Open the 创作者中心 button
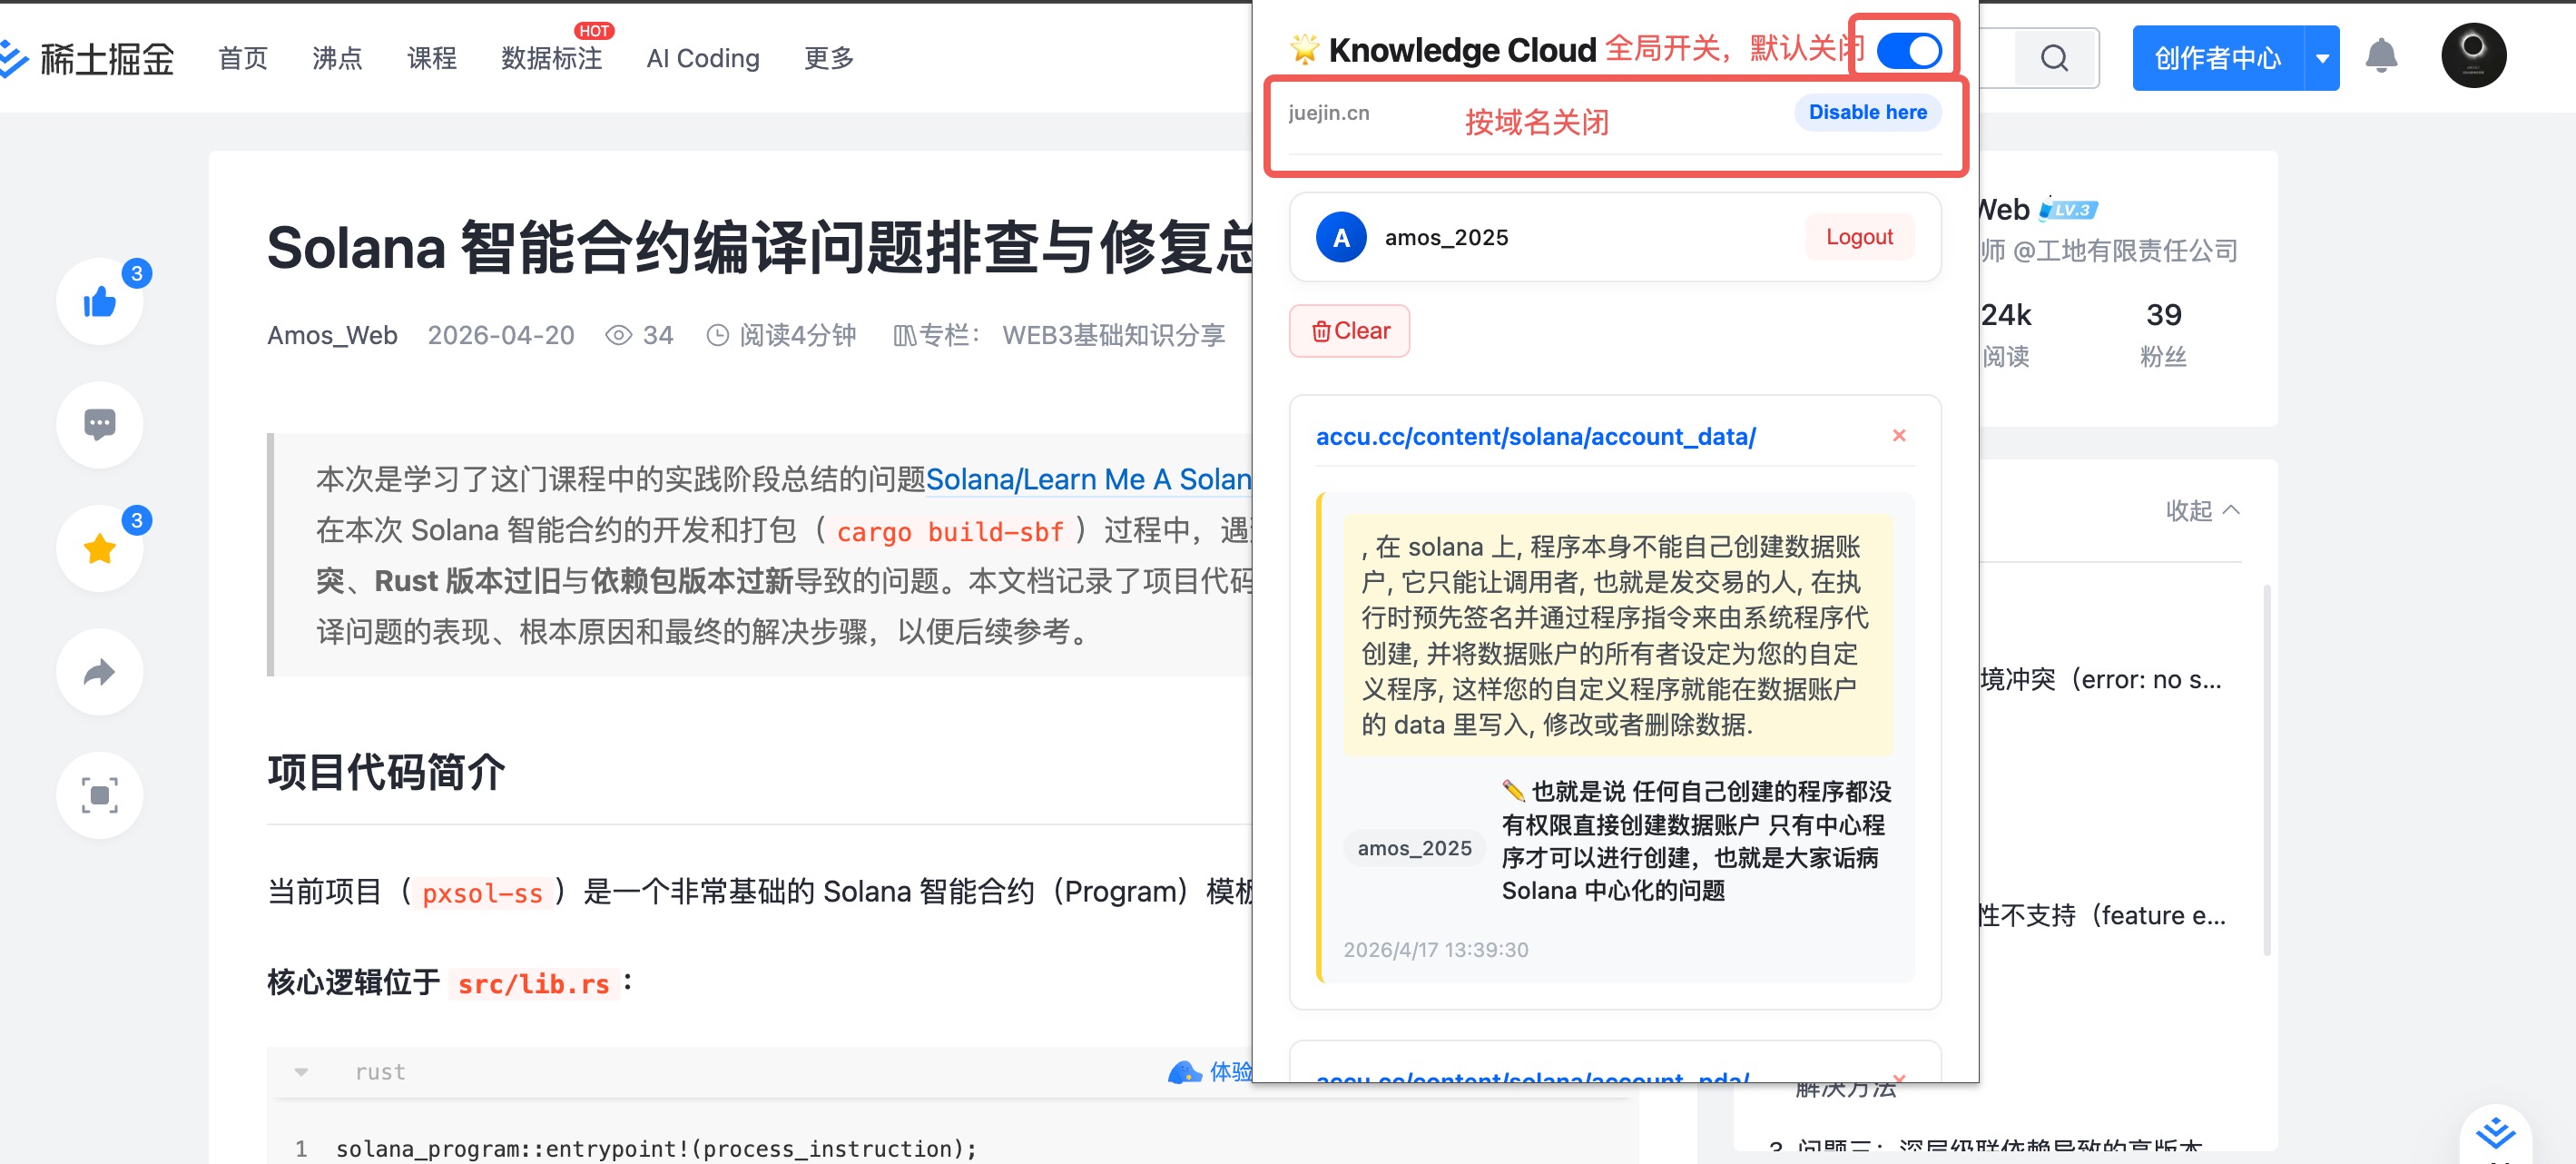2576x1164 pixels. 2217,58
